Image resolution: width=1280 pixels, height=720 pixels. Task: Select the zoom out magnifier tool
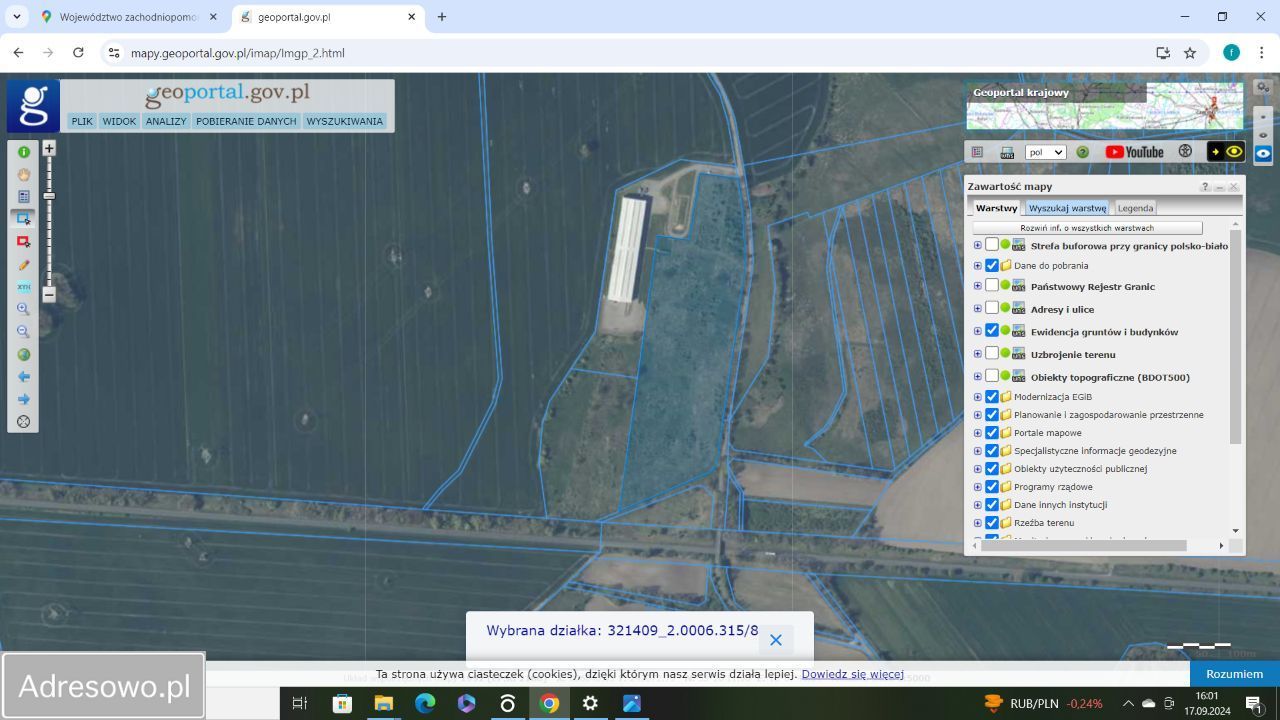[24, 332]
